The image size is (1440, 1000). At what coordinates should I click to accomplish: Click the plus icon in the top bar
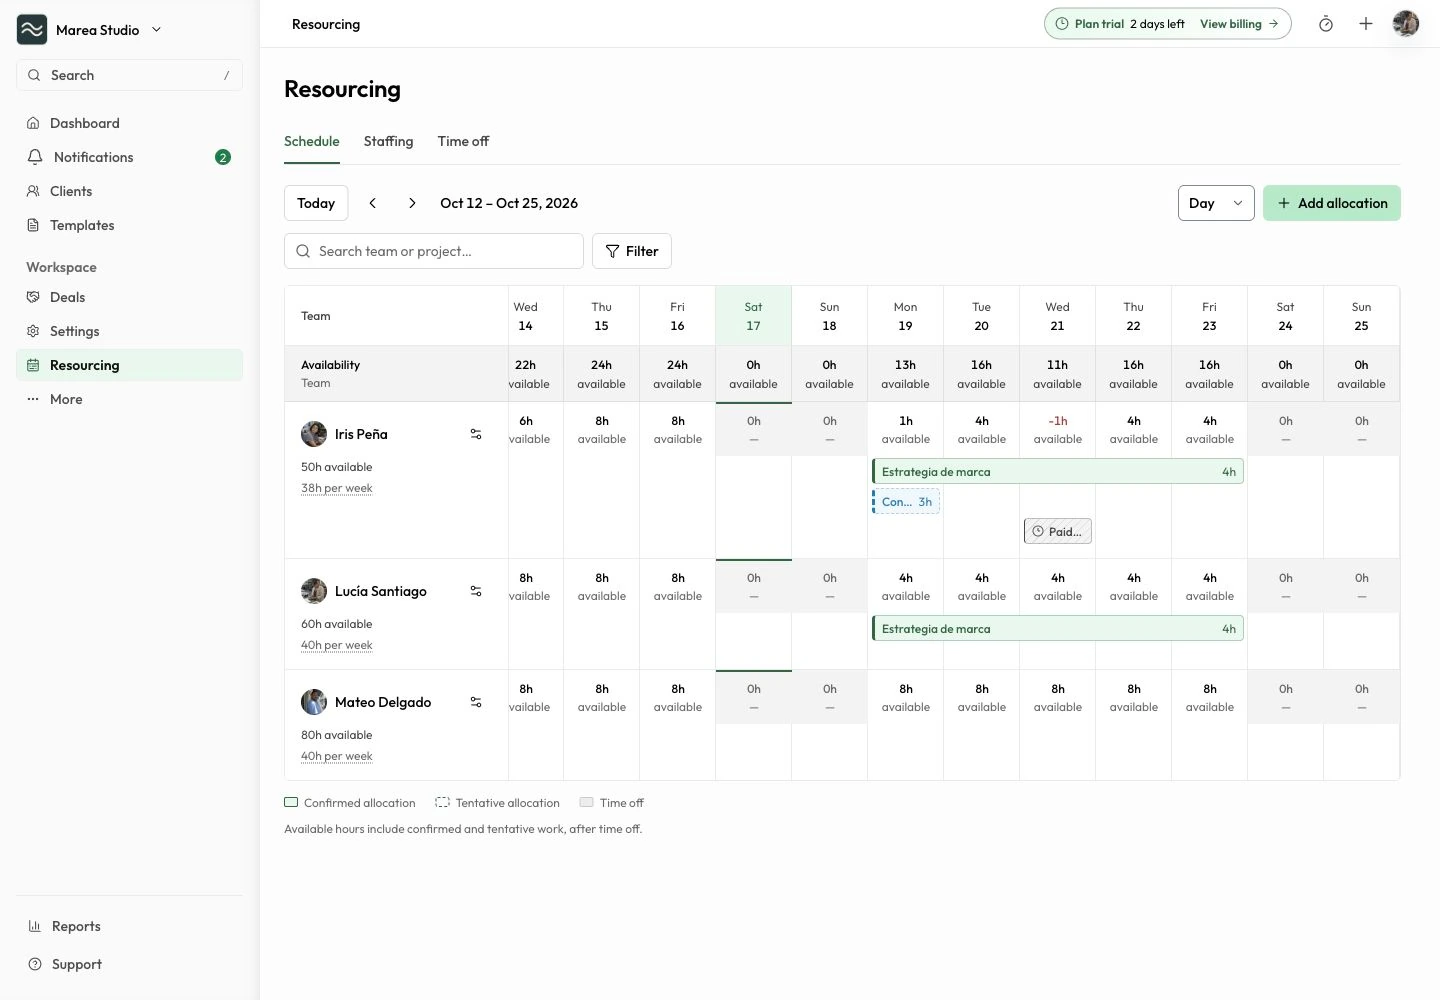click(x=1366, y=24)
